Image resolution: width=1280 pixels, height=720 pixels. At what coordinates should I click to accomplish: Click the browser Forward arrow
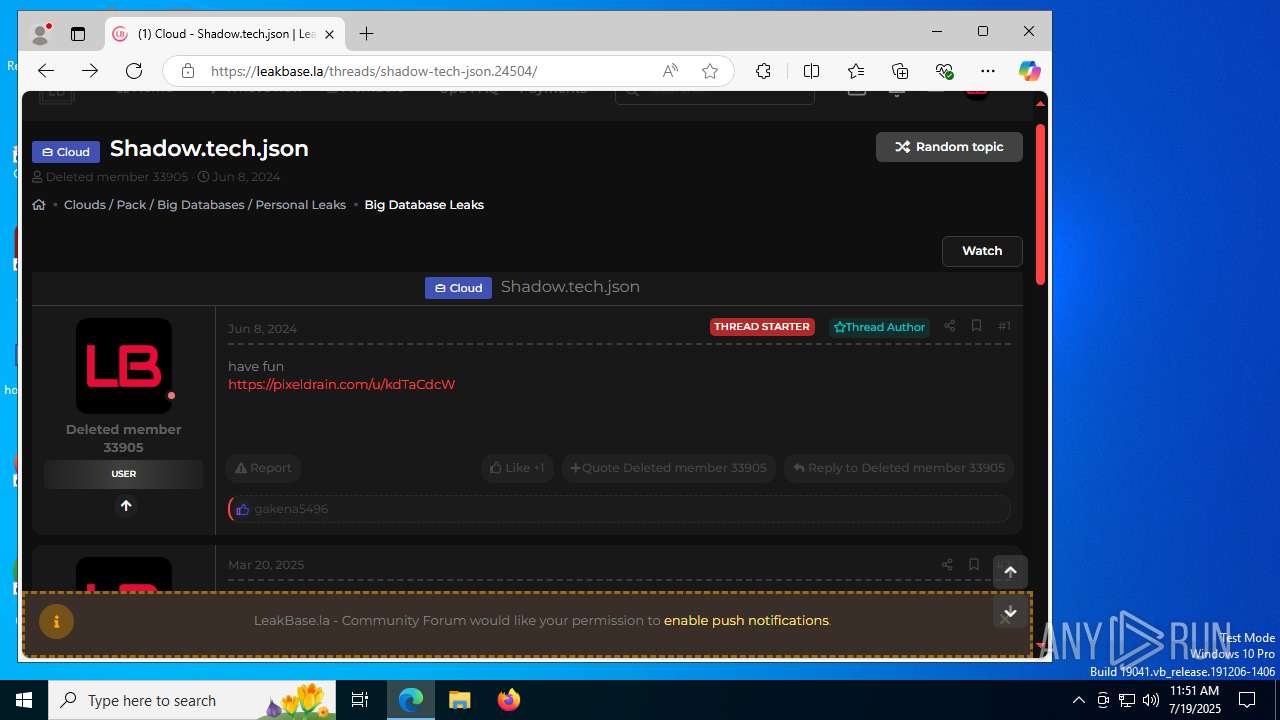click(90, 71)
